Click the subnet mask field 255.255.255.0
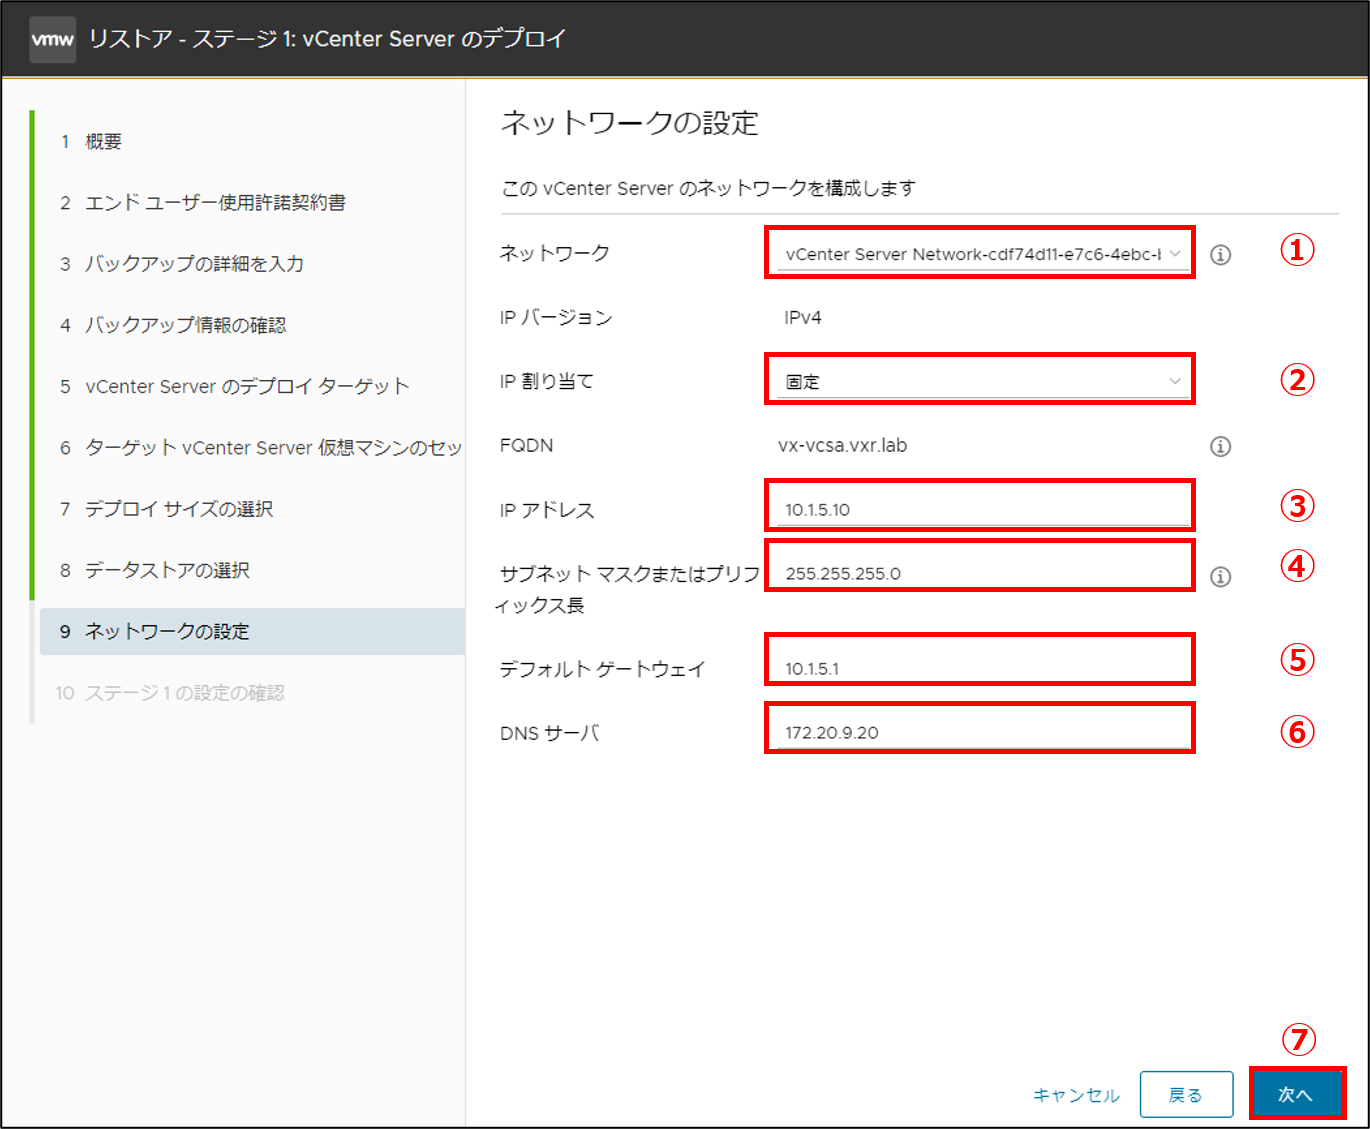 pyautogui.click(x=983, y=573)
